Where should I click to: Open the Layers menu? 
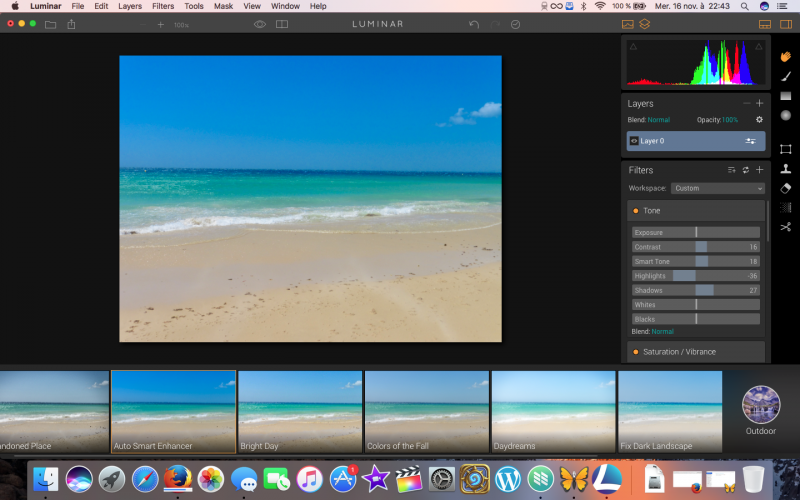tap(130, 6)
